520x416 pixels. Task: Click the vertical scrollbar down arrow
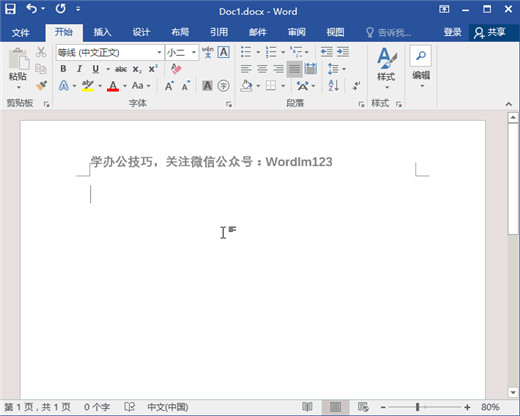pyautogui.click(x=513, y=392)
